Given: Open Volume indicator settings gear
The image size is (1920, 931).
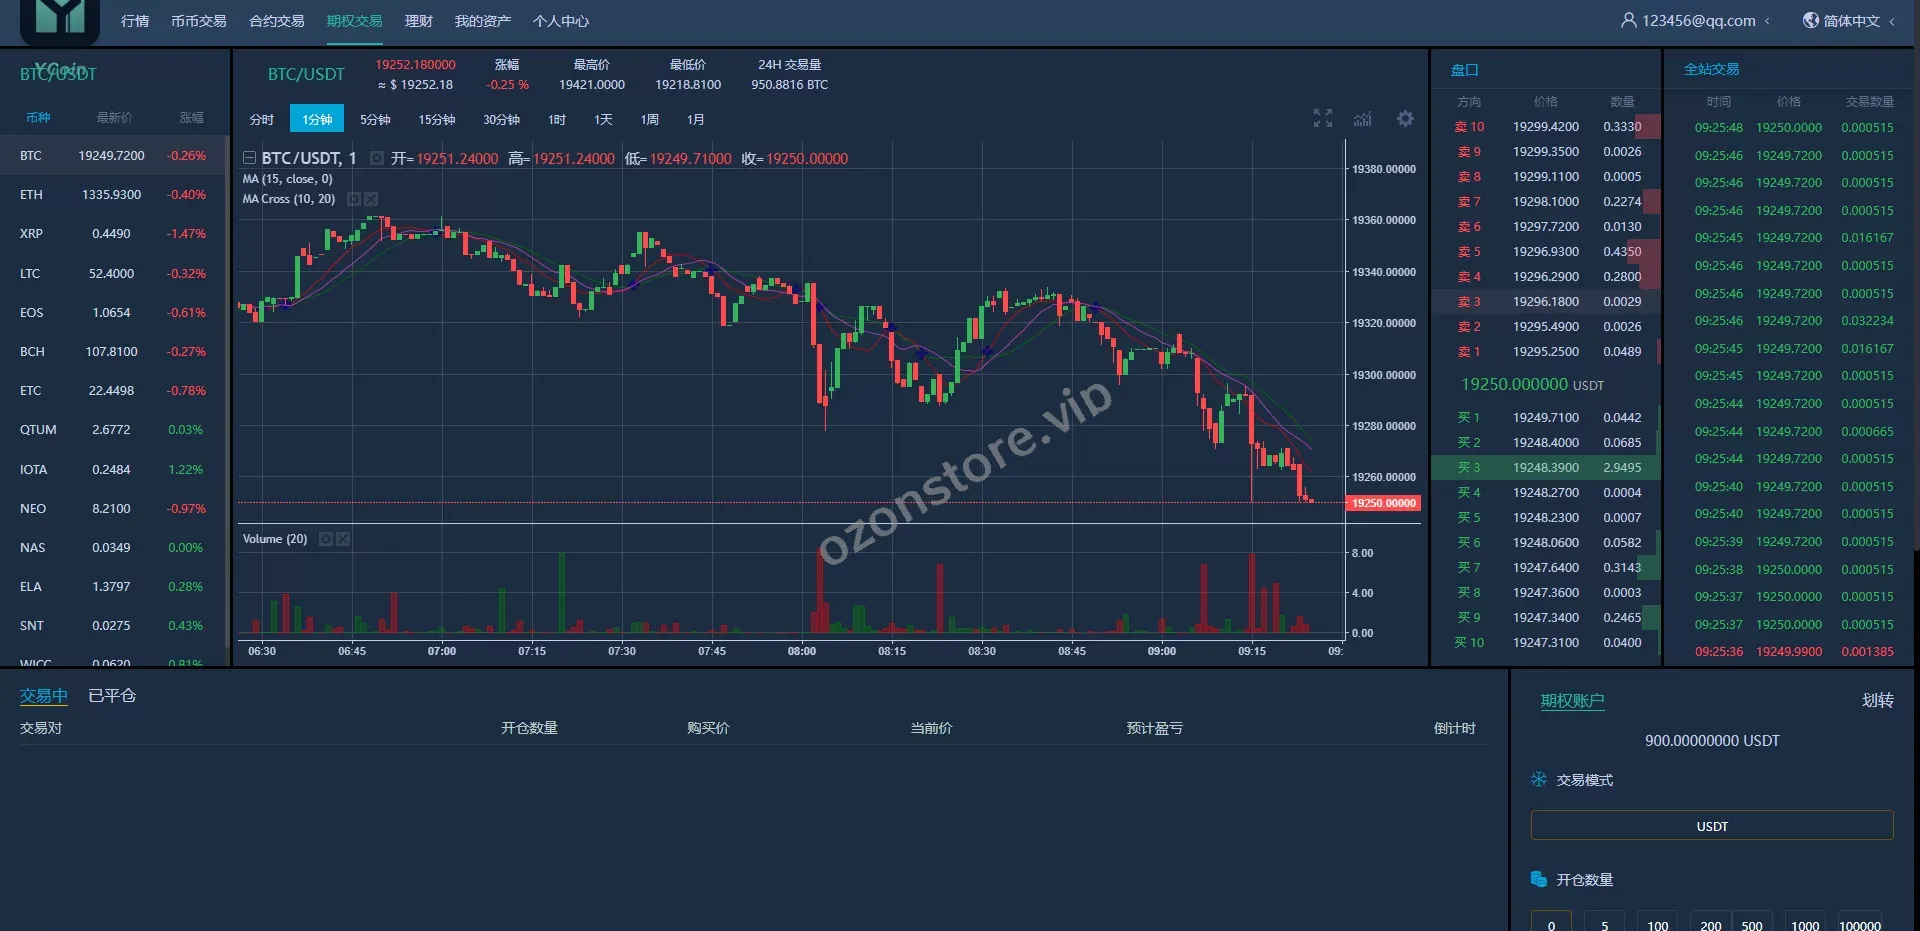Looking at the screenshot, I should pos(325,539).
